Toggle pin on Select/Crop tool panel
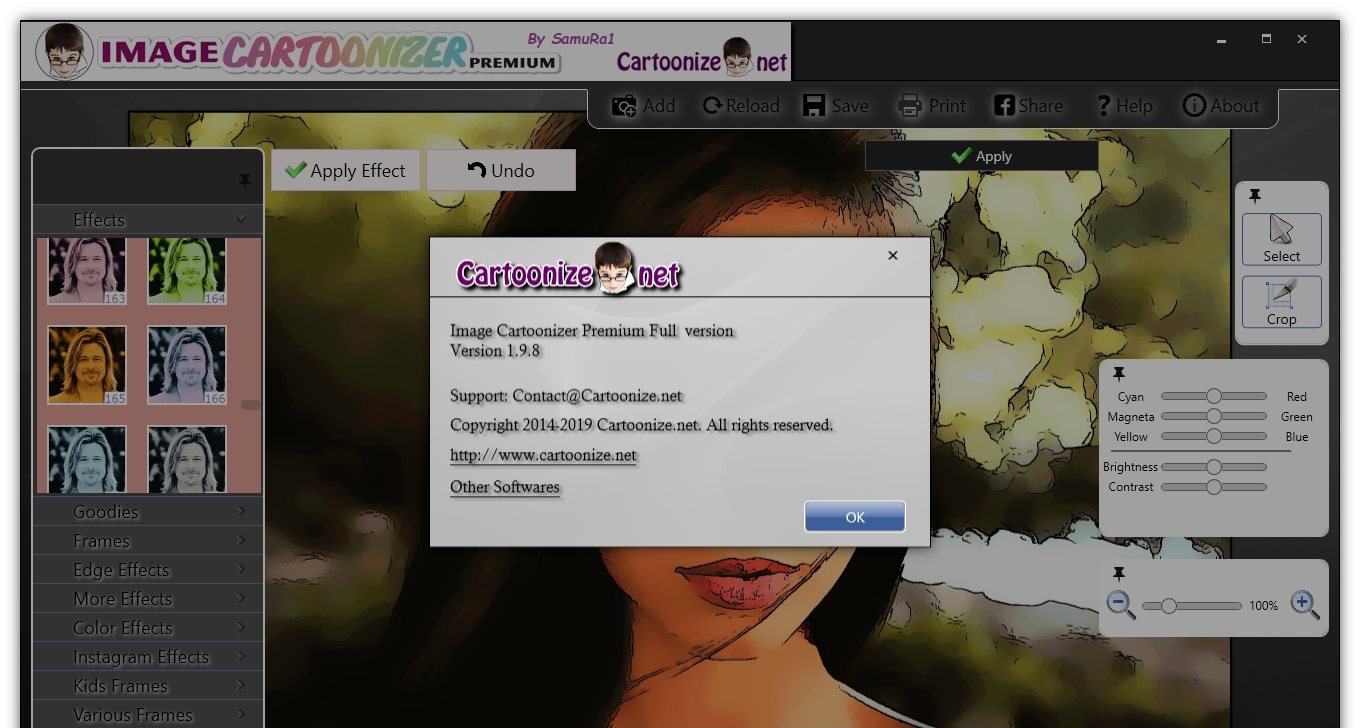 click(x=1255, y=197)
